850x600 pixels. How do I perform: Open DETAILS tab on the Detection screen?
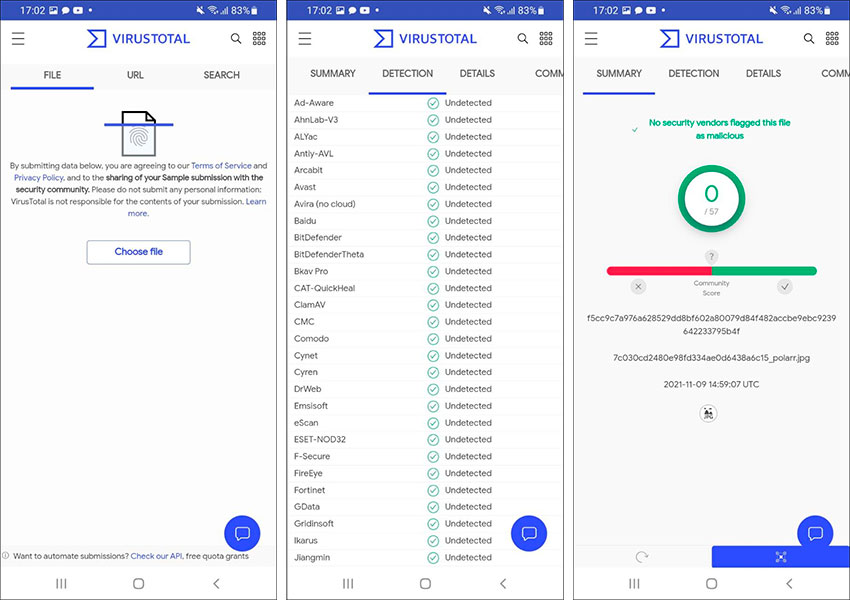tap(477, 74)
